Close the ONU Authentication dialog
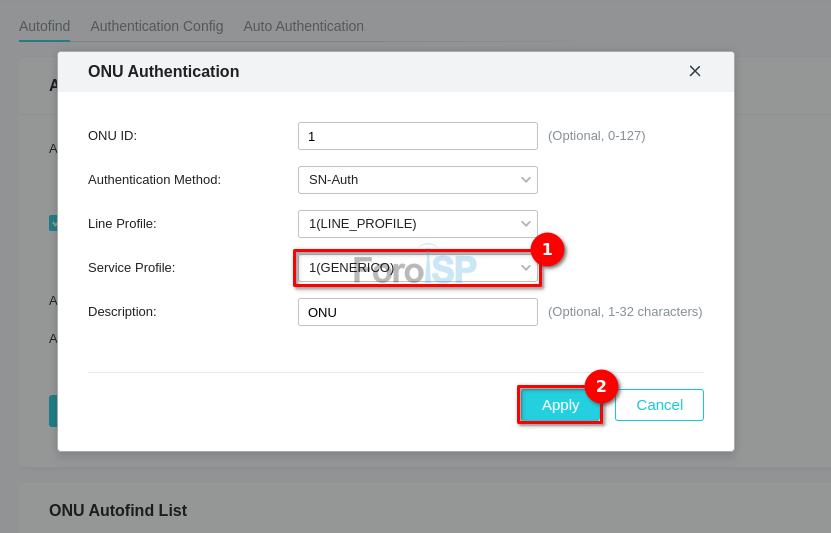The height and width of the screenshot is (533, 831). click(x=695, y=71)
